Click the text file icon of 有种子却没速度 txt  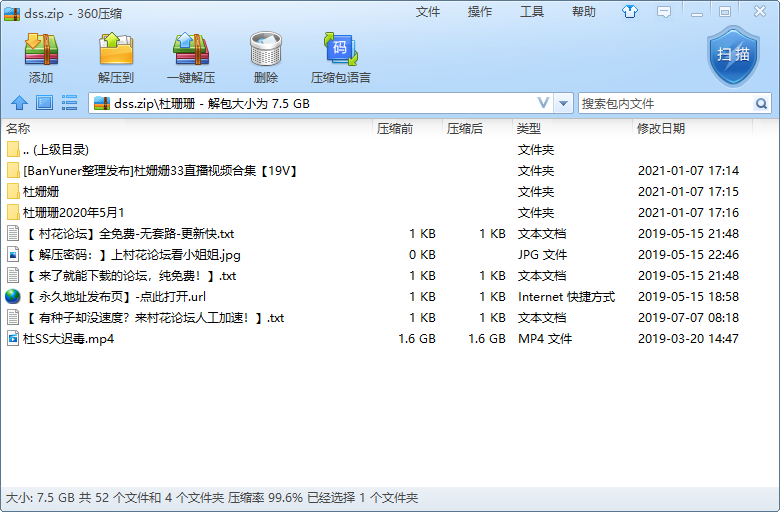[x=13, y=317]
